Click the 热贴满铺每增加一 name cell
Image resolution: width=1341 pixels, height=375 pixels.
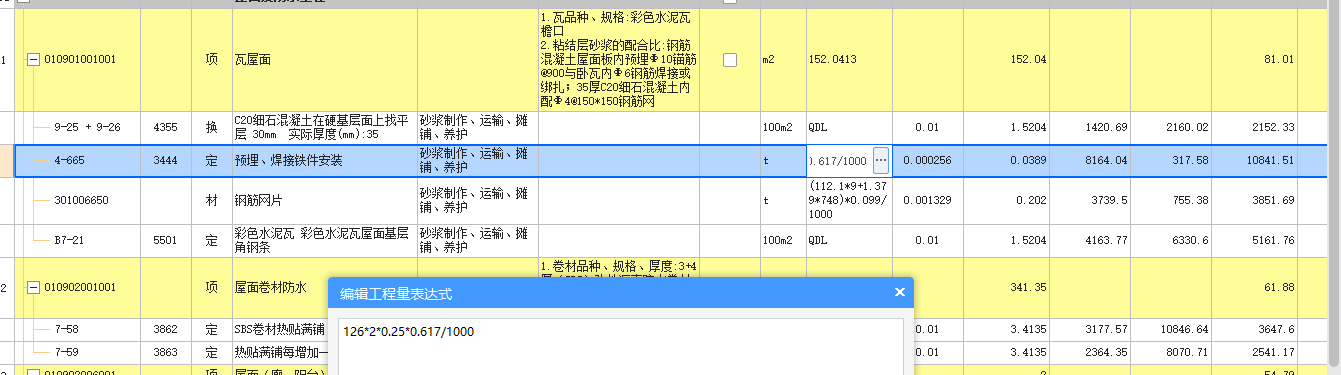[280, 352]
